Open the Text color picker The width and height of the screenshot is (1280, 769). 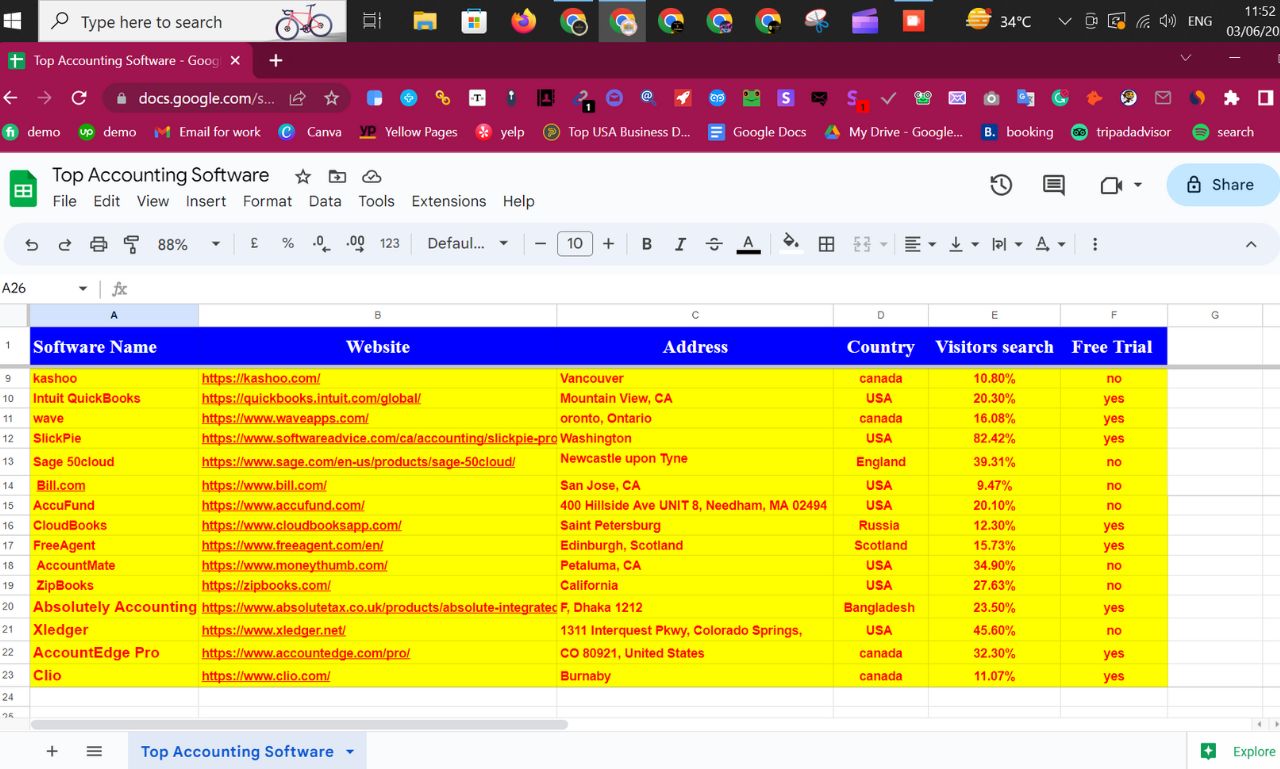(x=747, y=243)
